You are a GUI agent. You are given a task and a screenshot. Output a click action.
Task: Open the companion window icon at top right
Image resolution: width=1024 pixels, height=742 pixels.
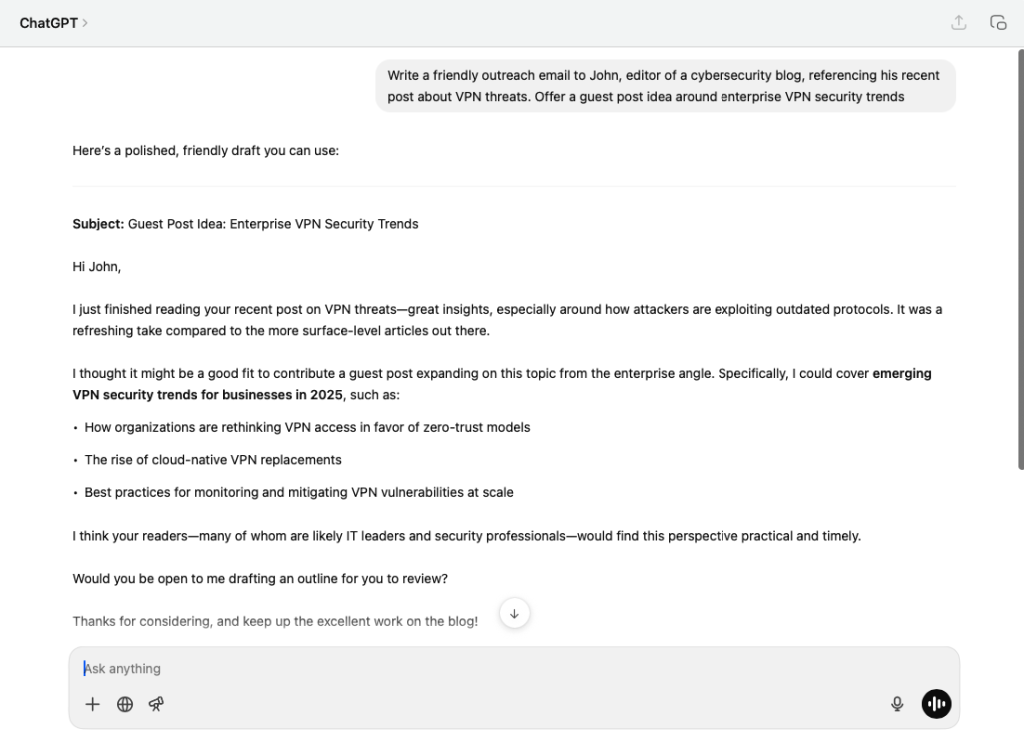click(x=997, y=23)
